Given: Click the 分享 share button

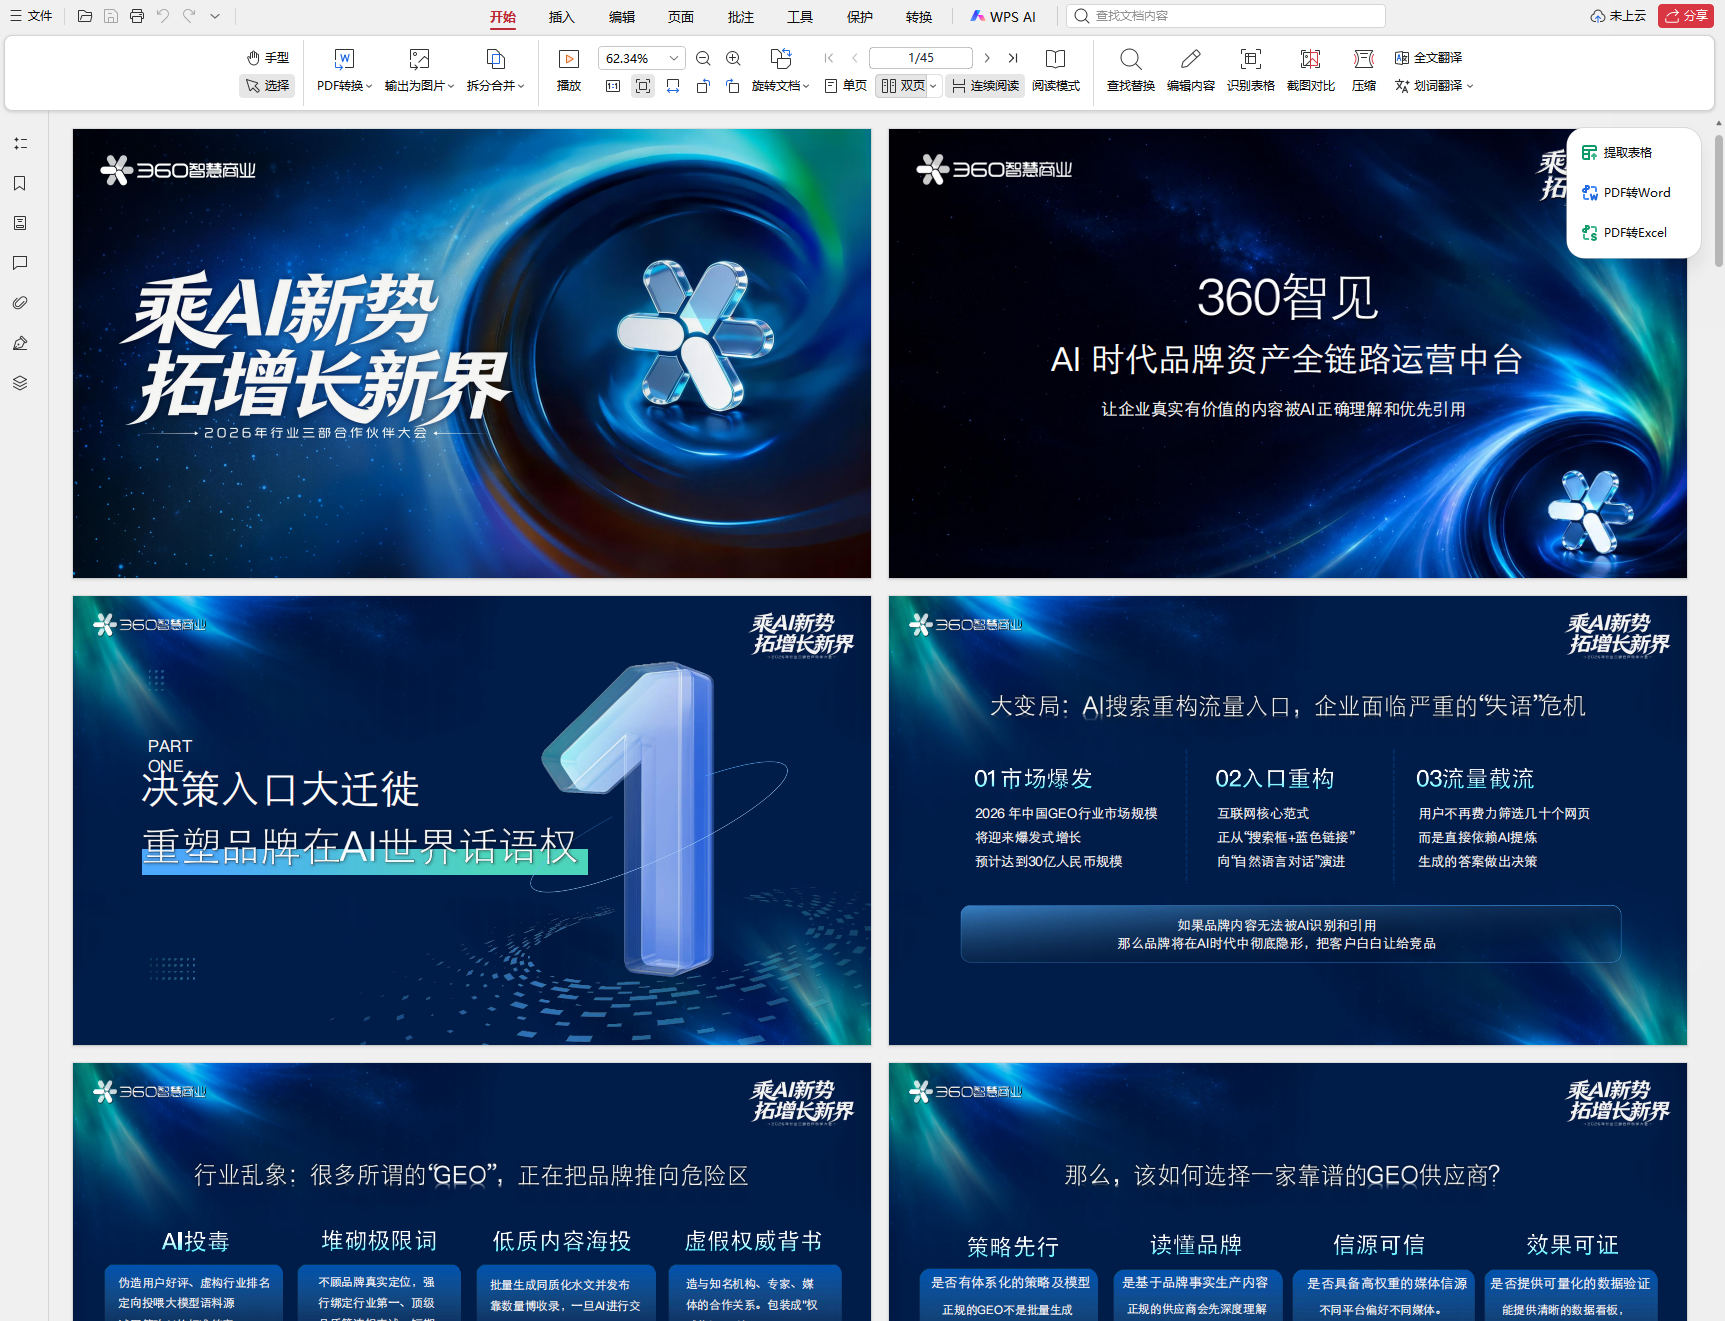Looking at the screenshot, I should [1686, 16].
